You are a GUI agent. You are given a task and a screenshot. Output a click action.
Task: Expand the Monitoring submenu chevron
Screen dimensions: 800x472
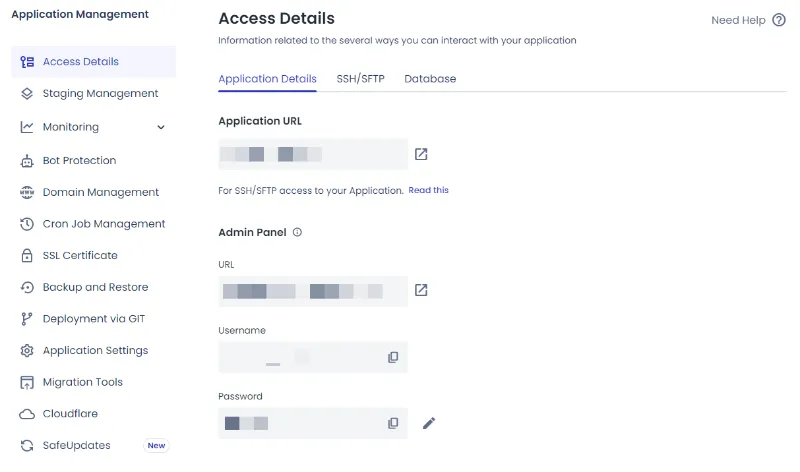(161, 127)
